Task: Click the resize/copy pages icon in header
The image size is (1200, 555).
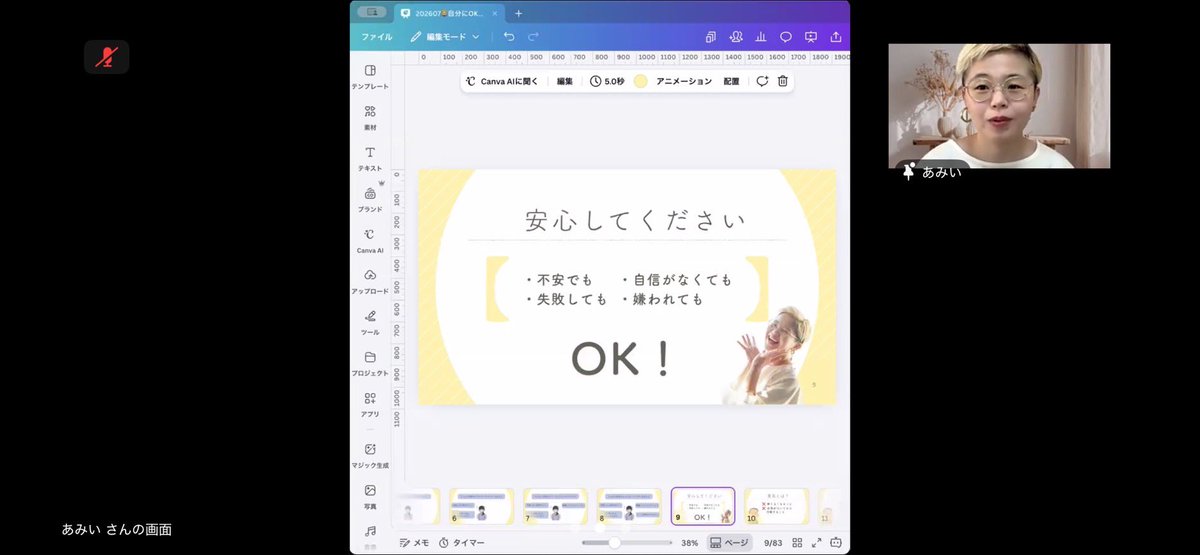Action: pyautogui.click(x=711, y=37)
